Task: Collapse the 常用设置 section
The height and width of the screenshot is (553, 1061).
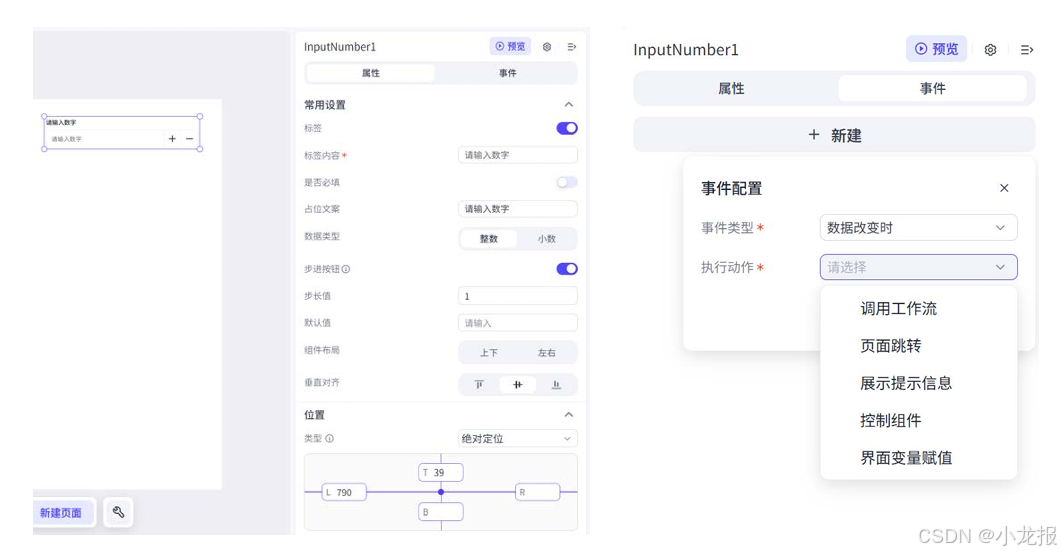Action: pos(568,104)
